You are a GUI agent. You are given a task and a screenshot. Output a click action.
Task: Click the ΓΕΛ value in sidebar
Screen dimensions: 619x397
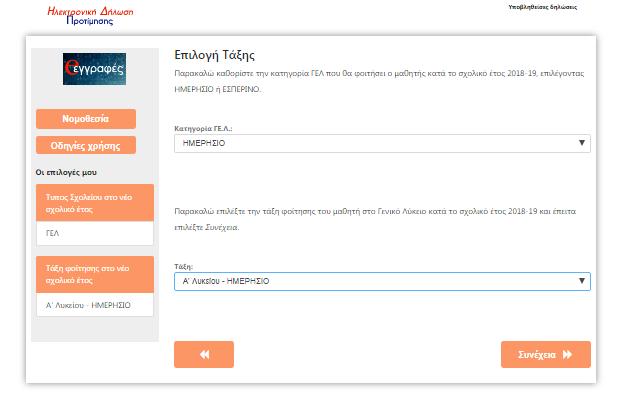95,233
